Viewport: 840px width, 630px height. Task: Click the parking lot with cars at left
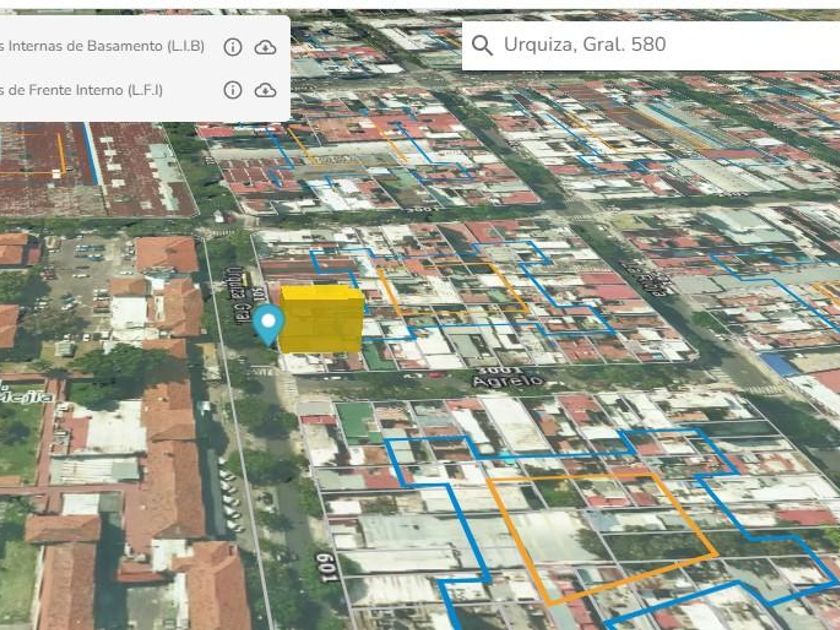75,278
